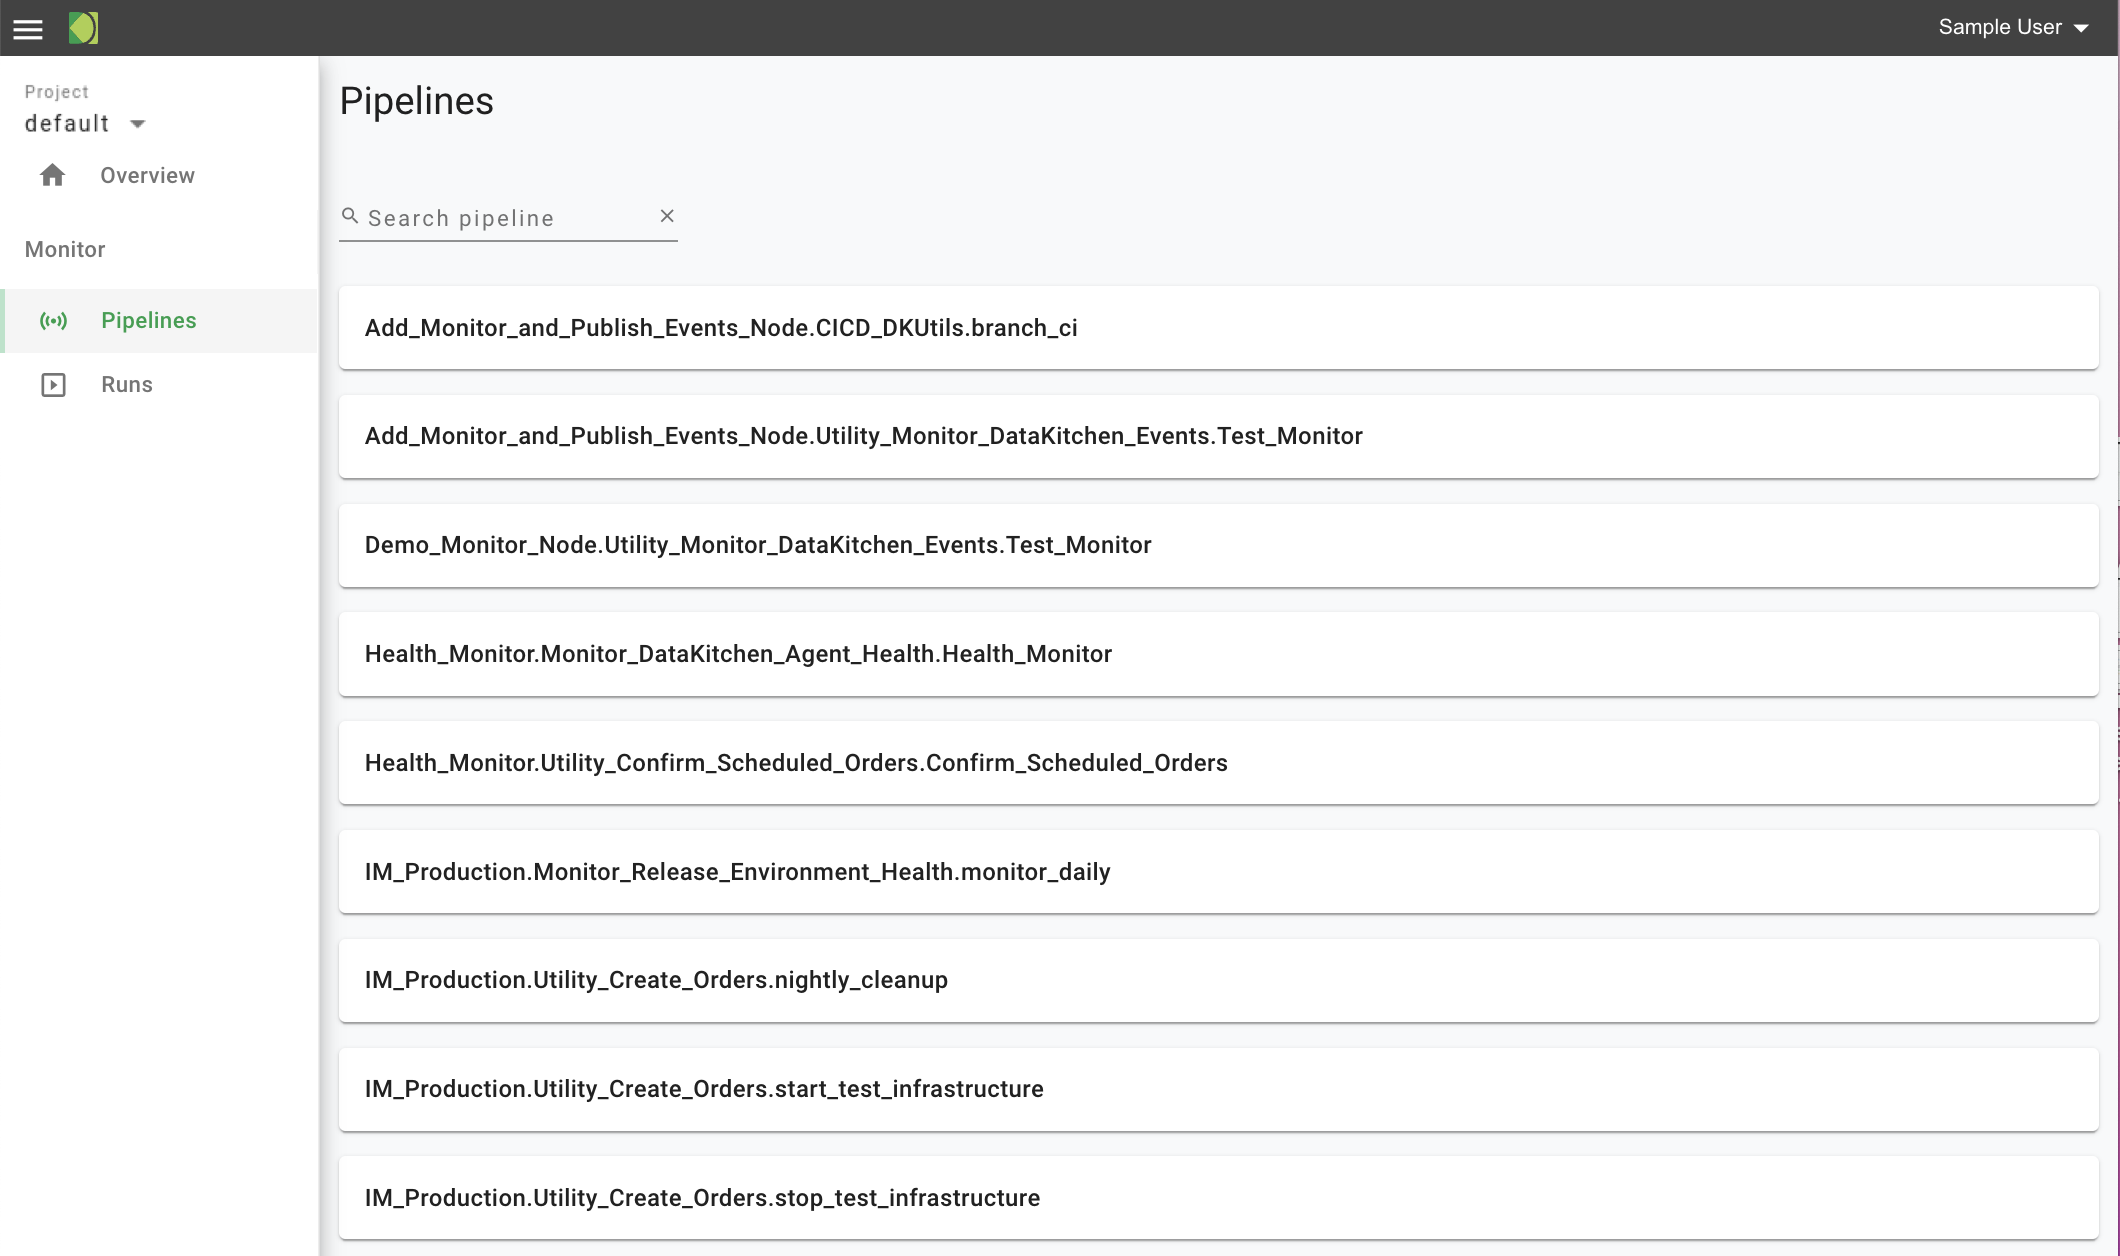2120x1256 pixels.
Task: Click the search magnifier icon
Action: pyautogui.click(x=350, y=216)
